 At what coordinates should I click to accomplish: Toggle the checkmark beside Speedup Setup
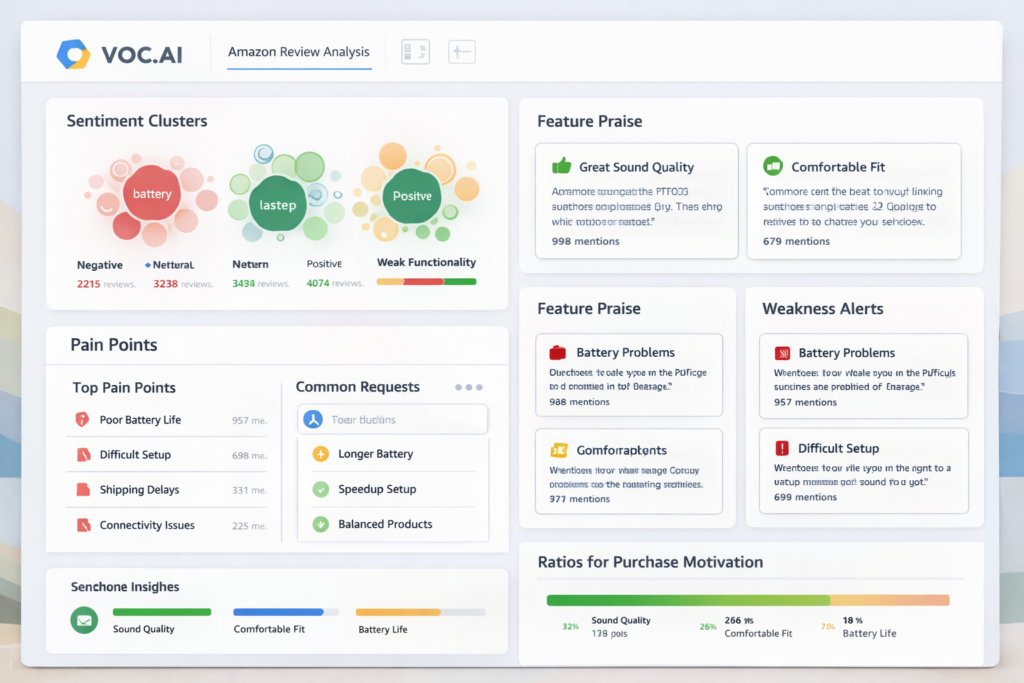(x=319, y=489)
